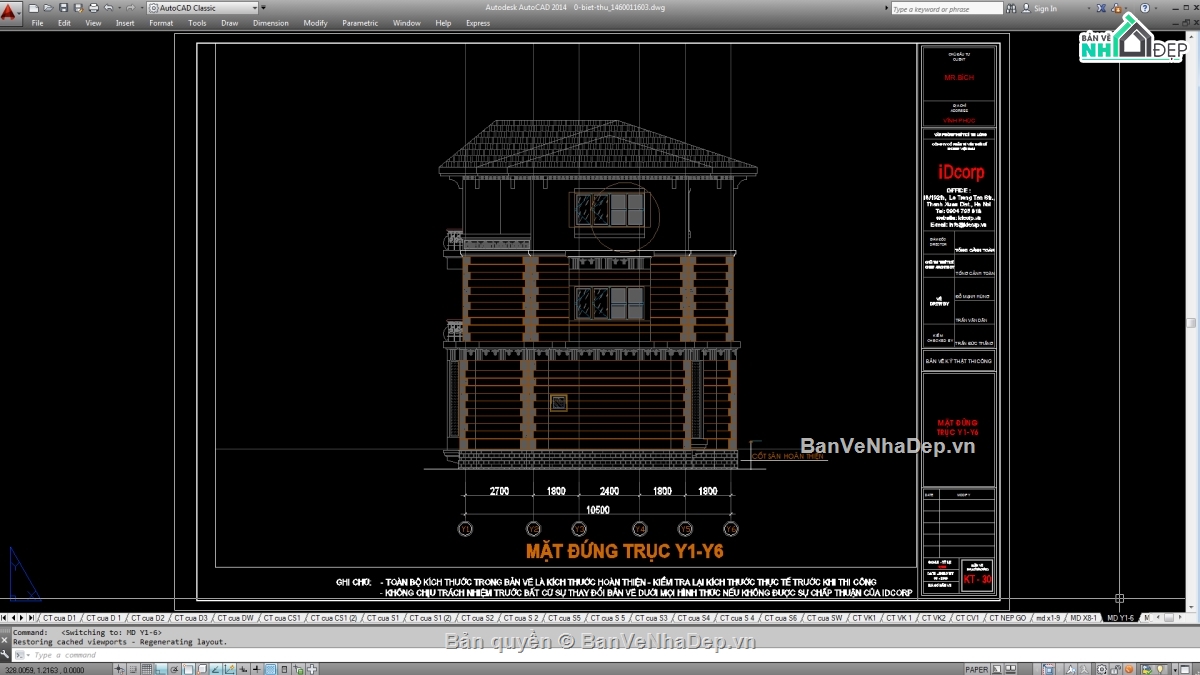Close the command line window
The width and height of the screenshot is (1200, 675).
(4, 640)
